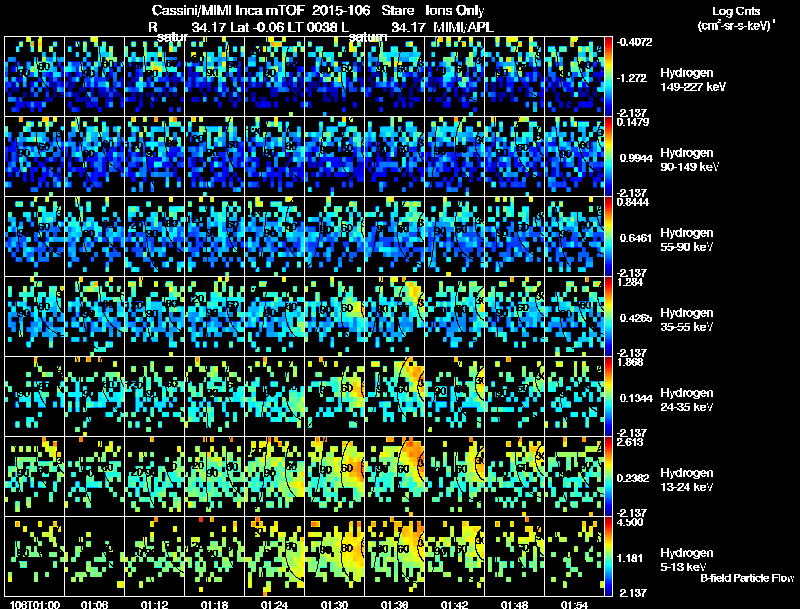The width and height of the screenshot is (800, 609).
Task: Click the 4.500 color scale value
Action: (630, 522)
